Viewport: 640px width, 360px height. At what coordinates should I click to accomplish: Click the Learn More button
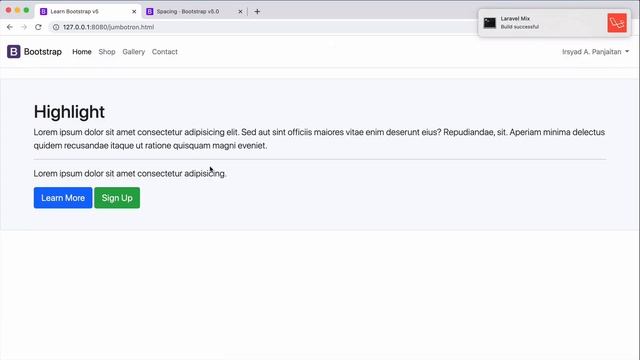63,198
